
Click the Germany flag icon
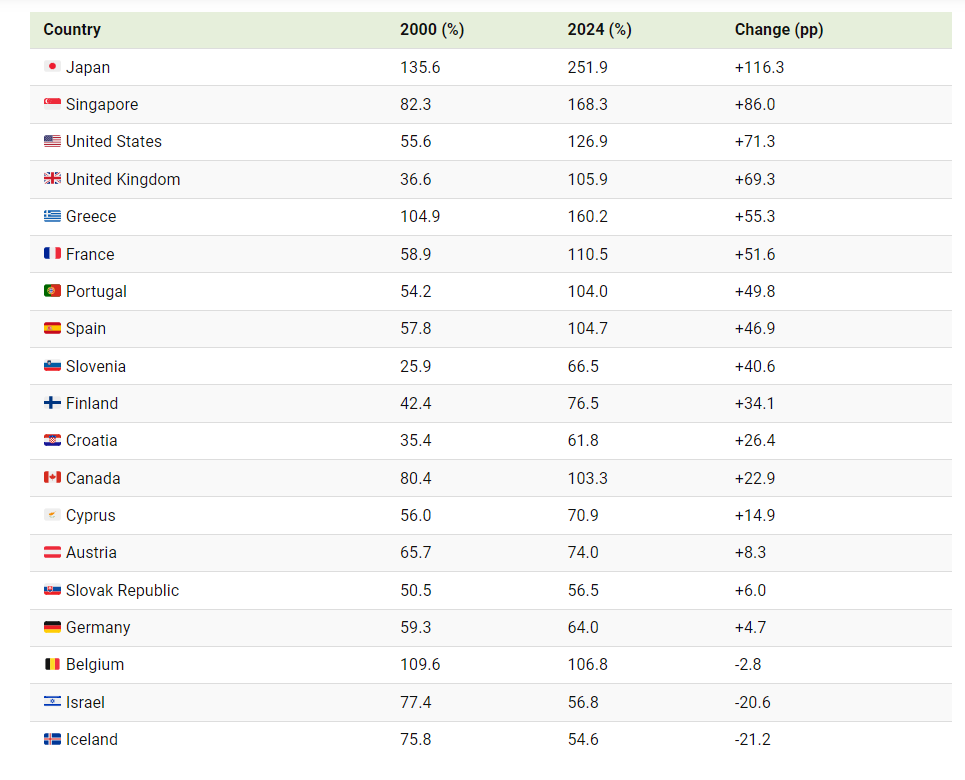pos(52,628)
